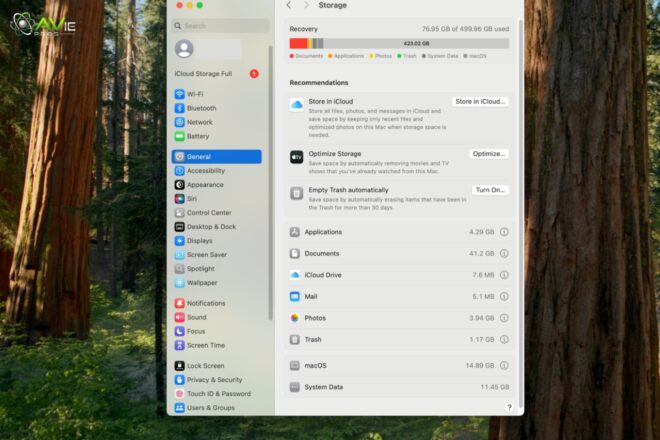Image resolution: width=660 pixels, height=440 pixels.
Task: Click the iCloud Drive row label
Action: pyautogui.click(x=323, y=275)
